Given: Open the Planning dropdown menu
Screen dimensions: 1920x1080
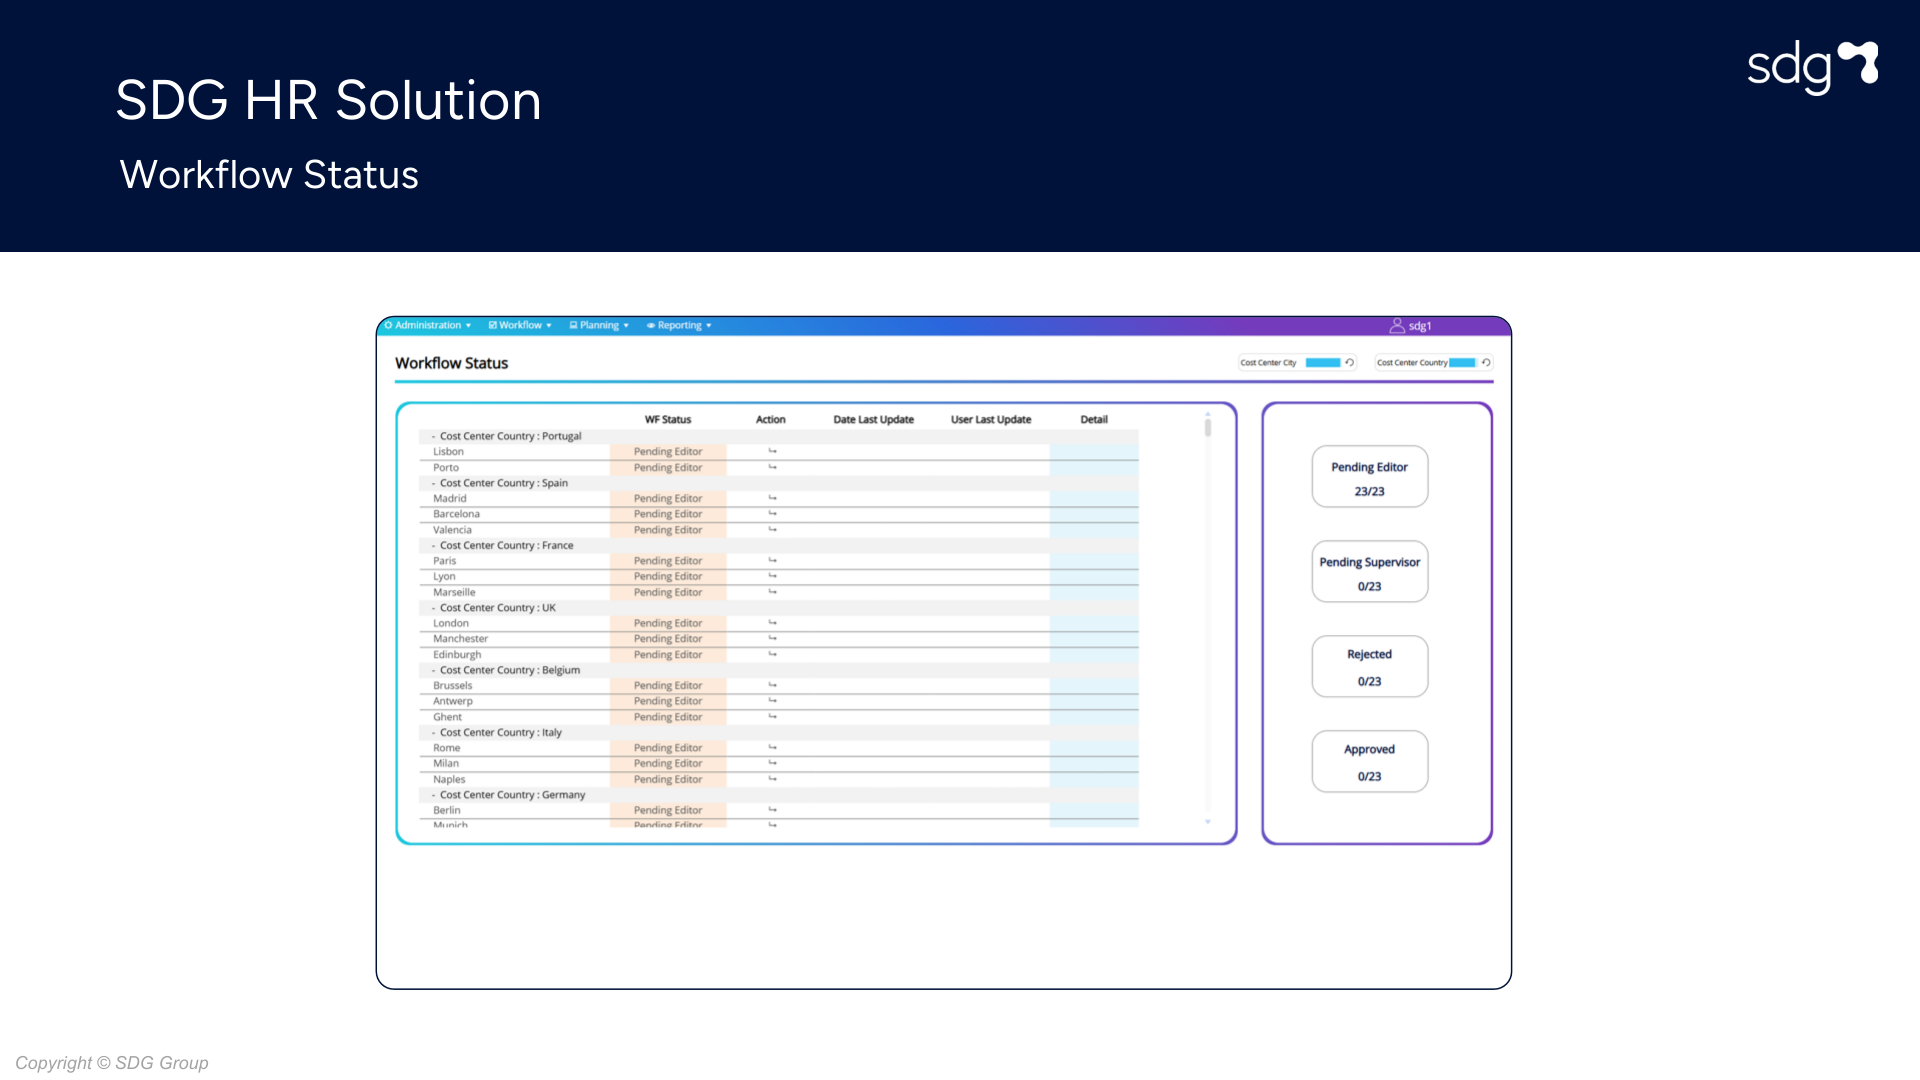Looking at the screenshot, I should 599,326.
